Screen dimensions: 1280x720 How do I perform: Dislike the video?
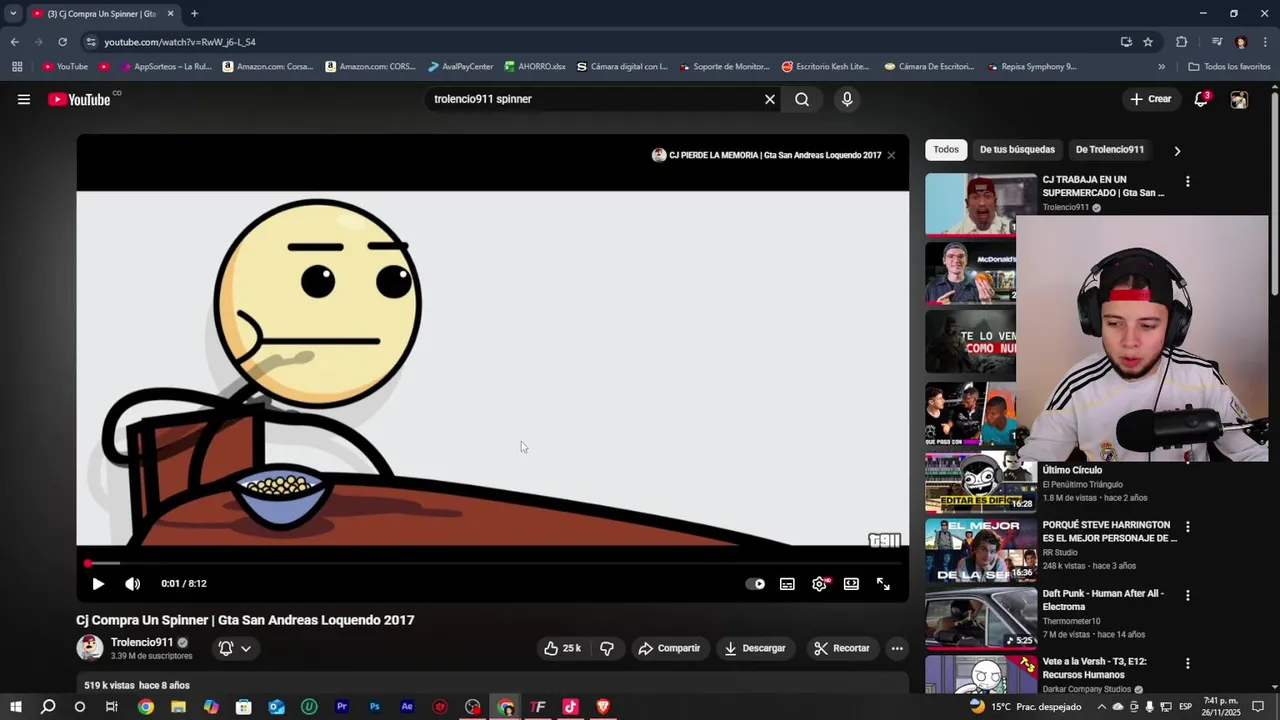point(607,648)
